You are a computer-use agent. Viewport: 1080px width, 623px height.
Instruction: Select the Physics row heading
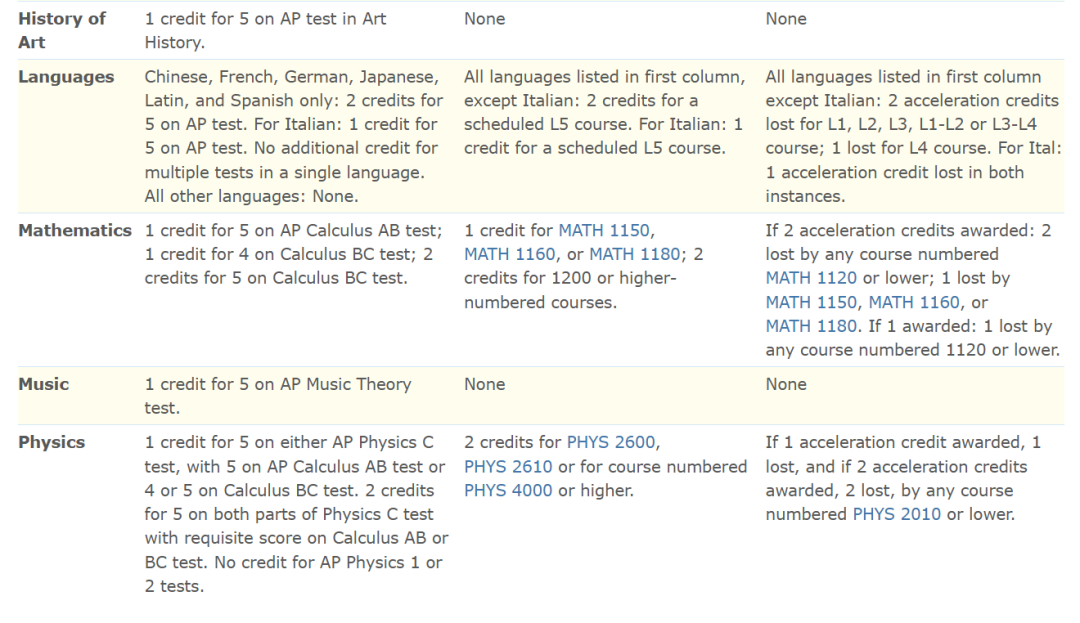(52, 442)
